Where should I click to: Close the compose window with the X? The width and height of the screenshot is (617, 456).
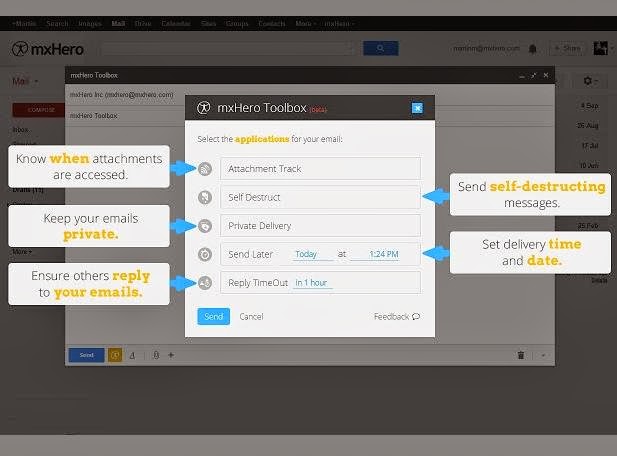pyautogui.click(x=546, y=75)
